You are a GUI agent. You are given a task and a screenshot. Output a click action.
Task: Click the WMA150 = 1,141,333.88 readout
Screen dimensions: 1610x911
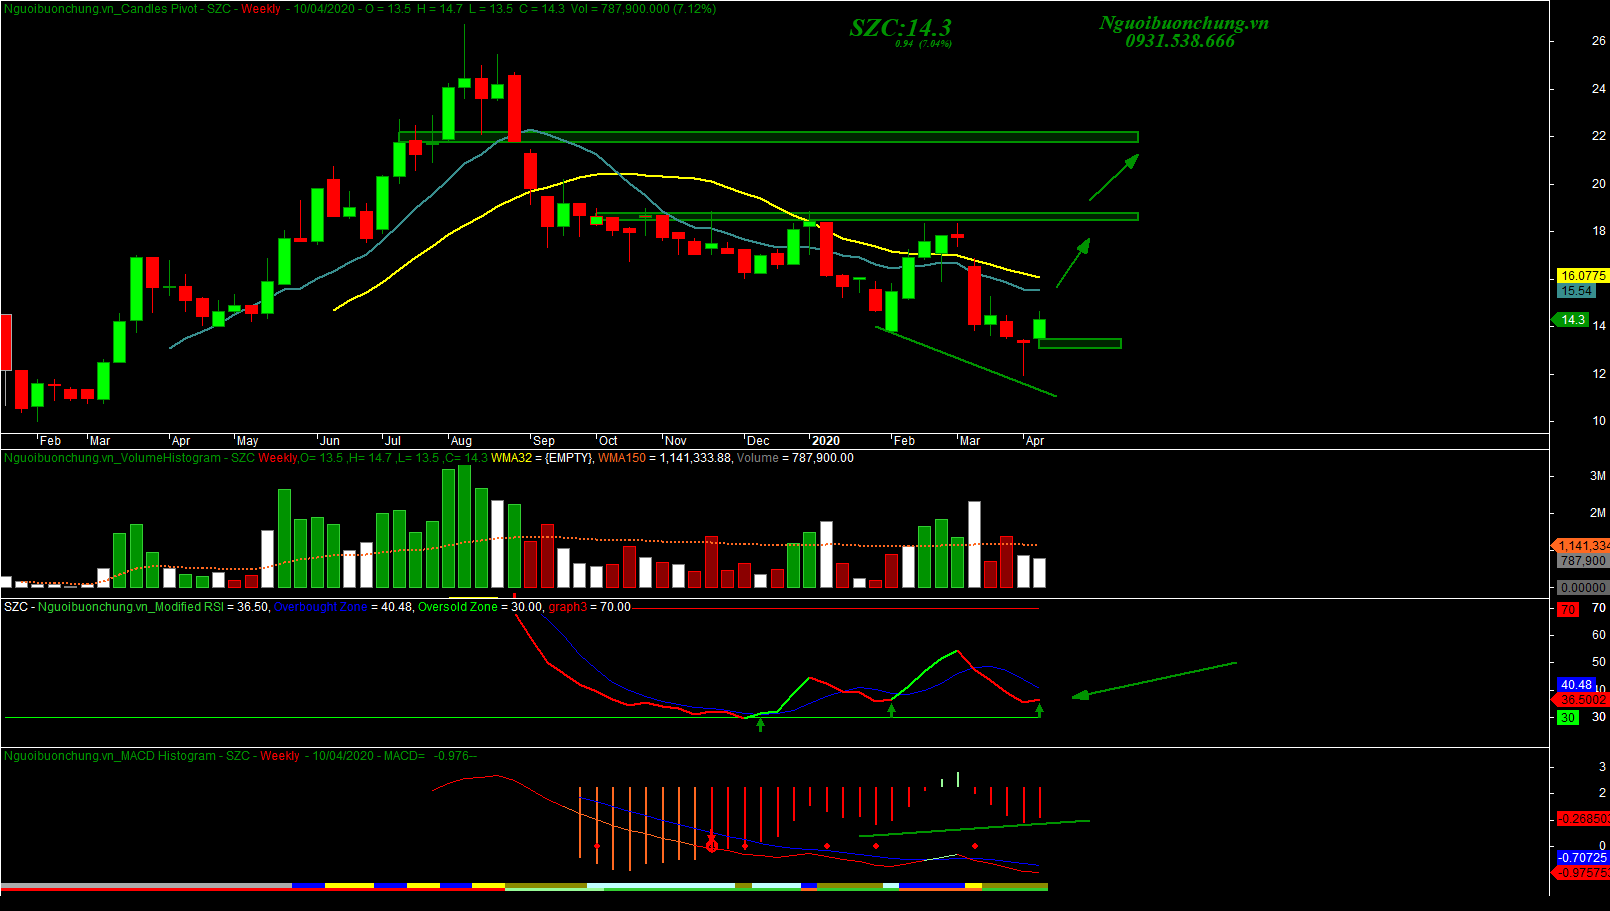665,458
